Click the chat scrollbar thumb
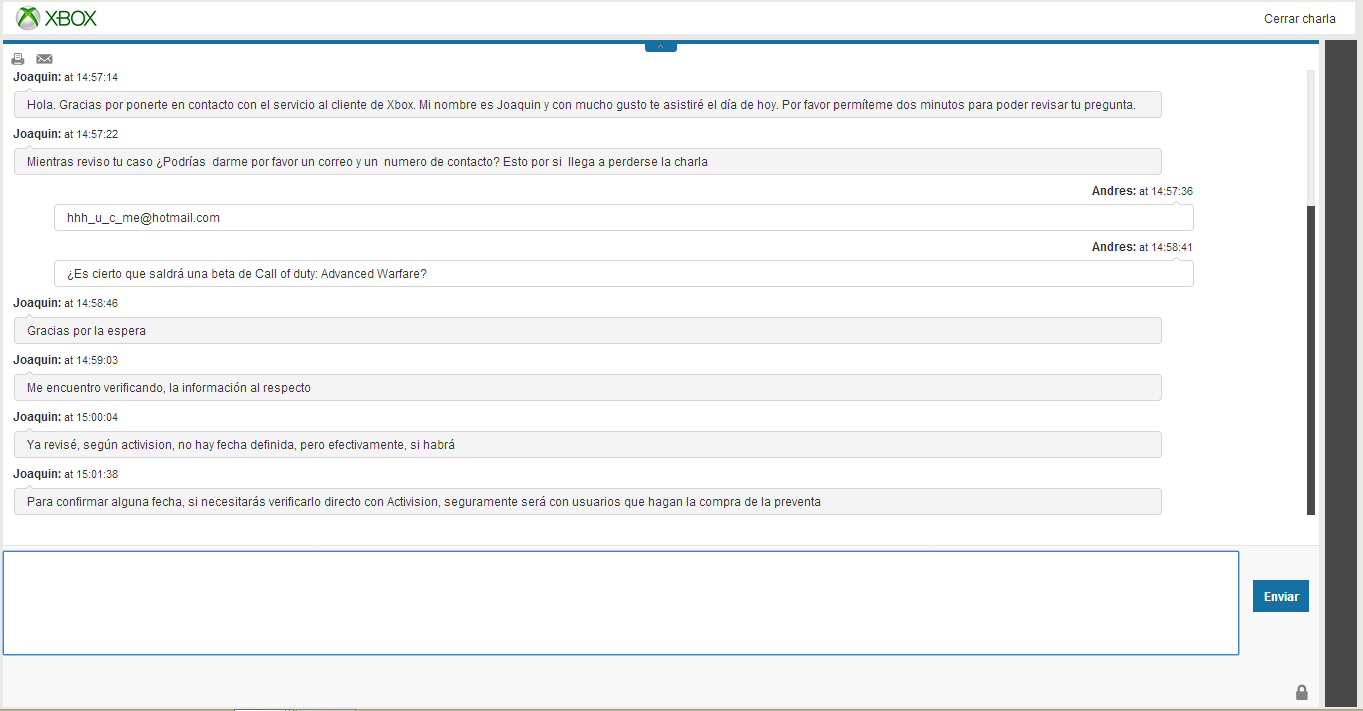1363x711 pixels. (1312, 360)
